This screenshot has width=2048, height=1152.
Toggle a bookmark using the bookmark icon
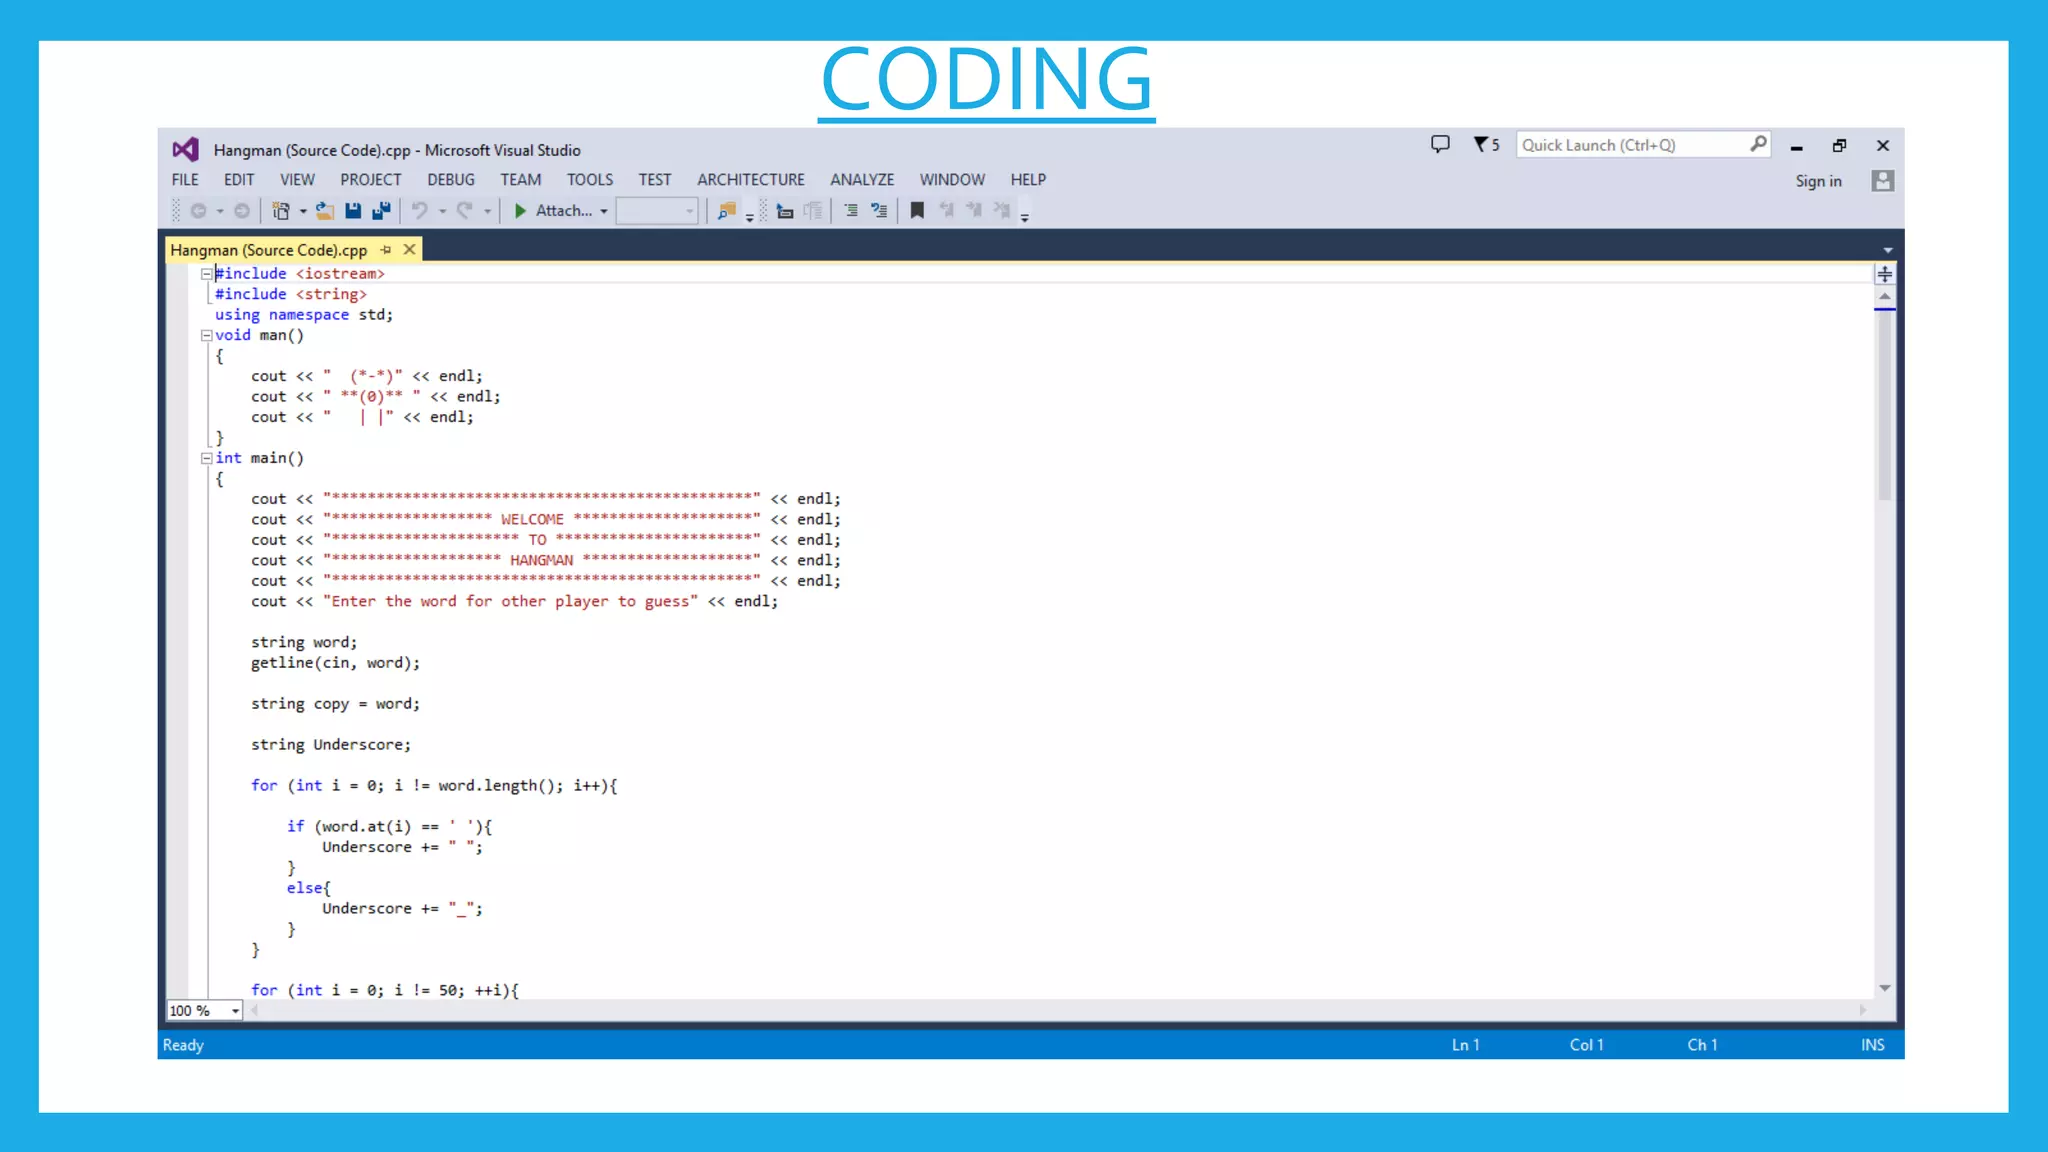(917, 210)
